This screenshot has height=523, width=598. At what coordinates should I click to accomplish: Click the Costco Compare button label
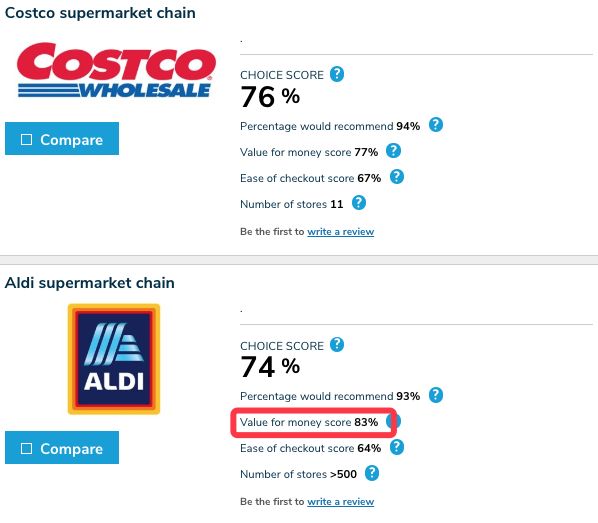pyautogui.click(x=71, y=140)
